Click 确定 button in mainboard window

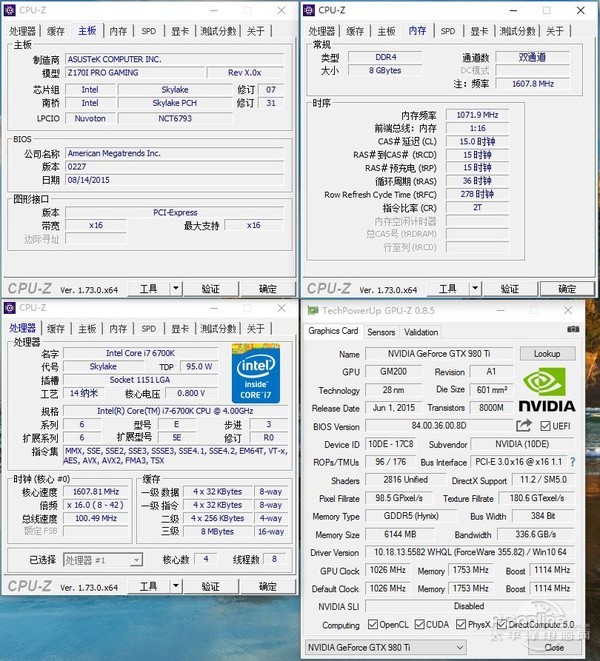click(268, 289)
